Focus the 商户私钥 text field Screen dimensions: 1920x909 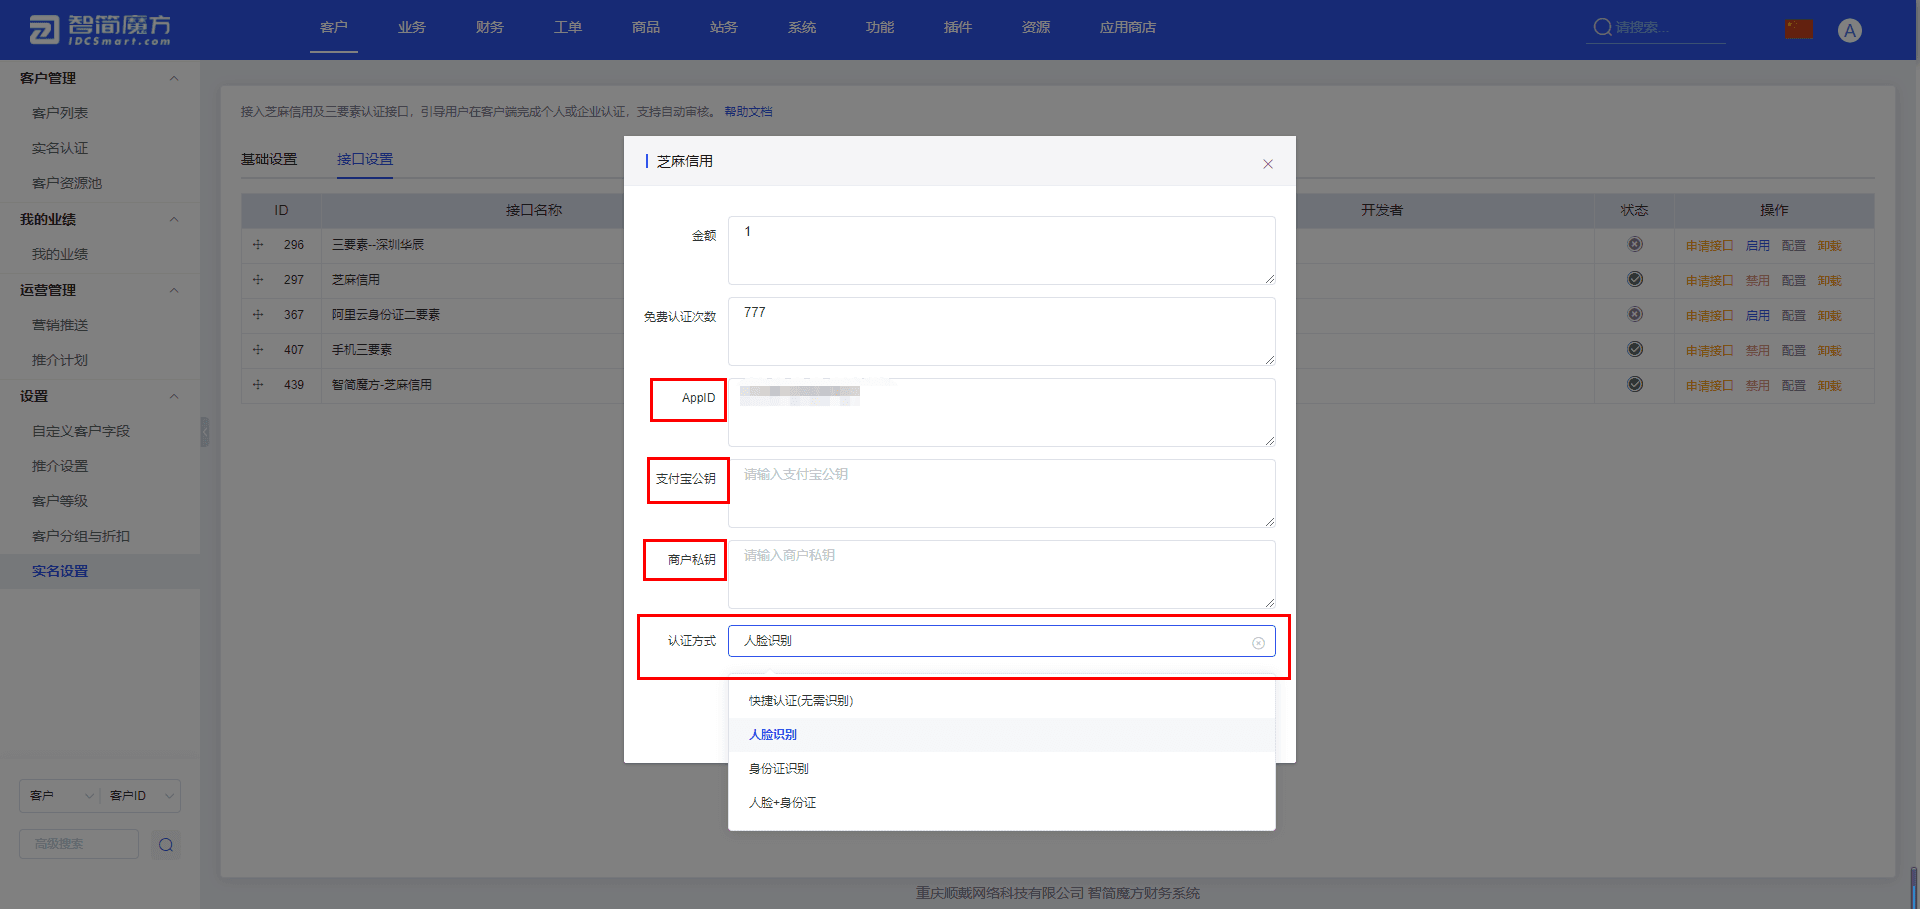(x=1002, y=574)
